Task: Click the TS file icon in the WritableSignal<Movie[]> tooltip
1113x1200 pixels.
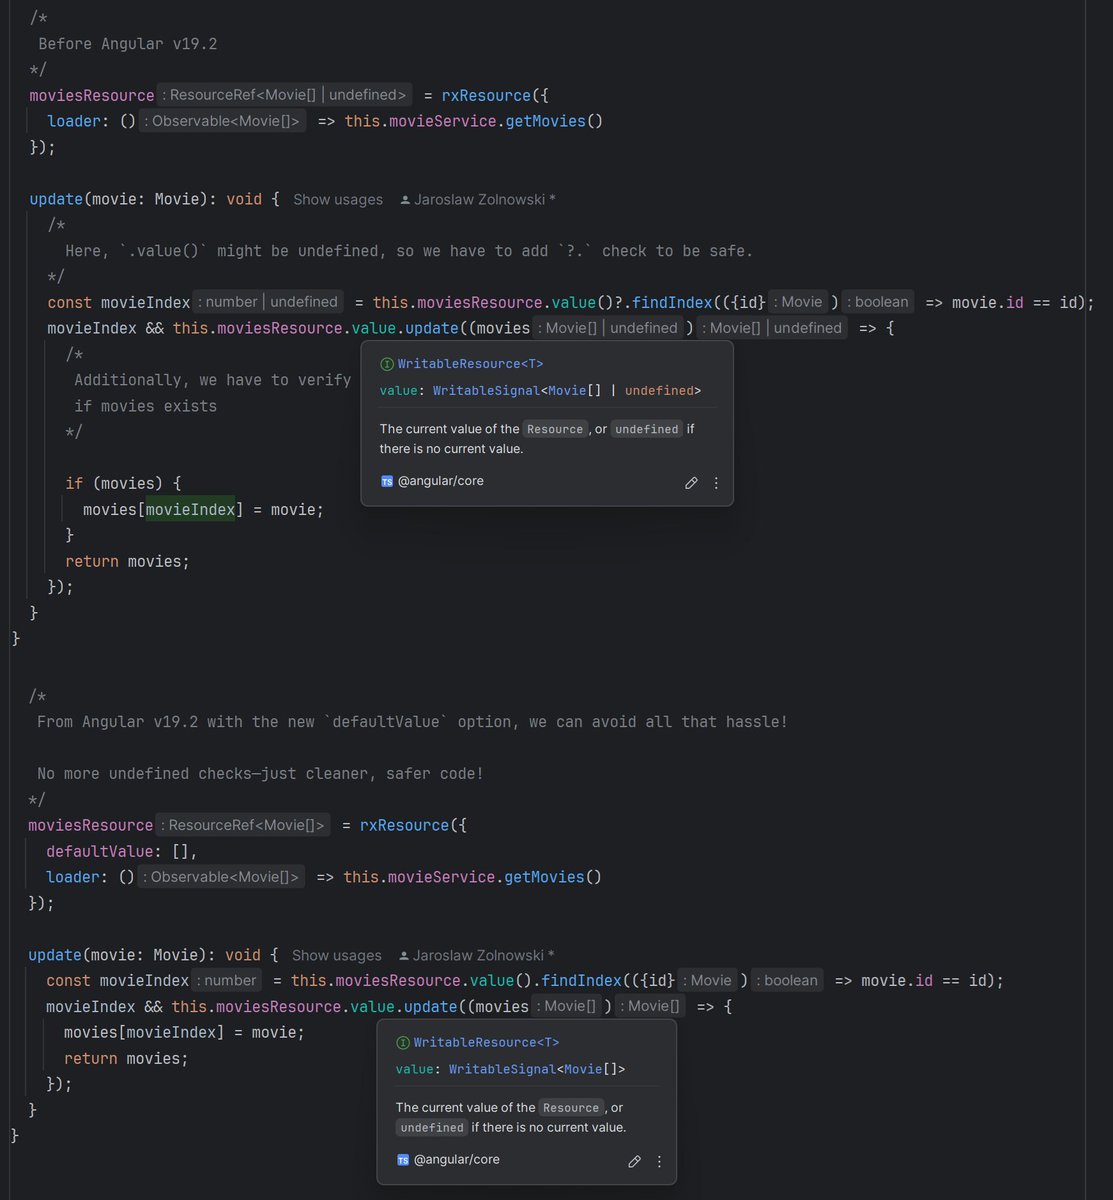Action: point(403,1160)
